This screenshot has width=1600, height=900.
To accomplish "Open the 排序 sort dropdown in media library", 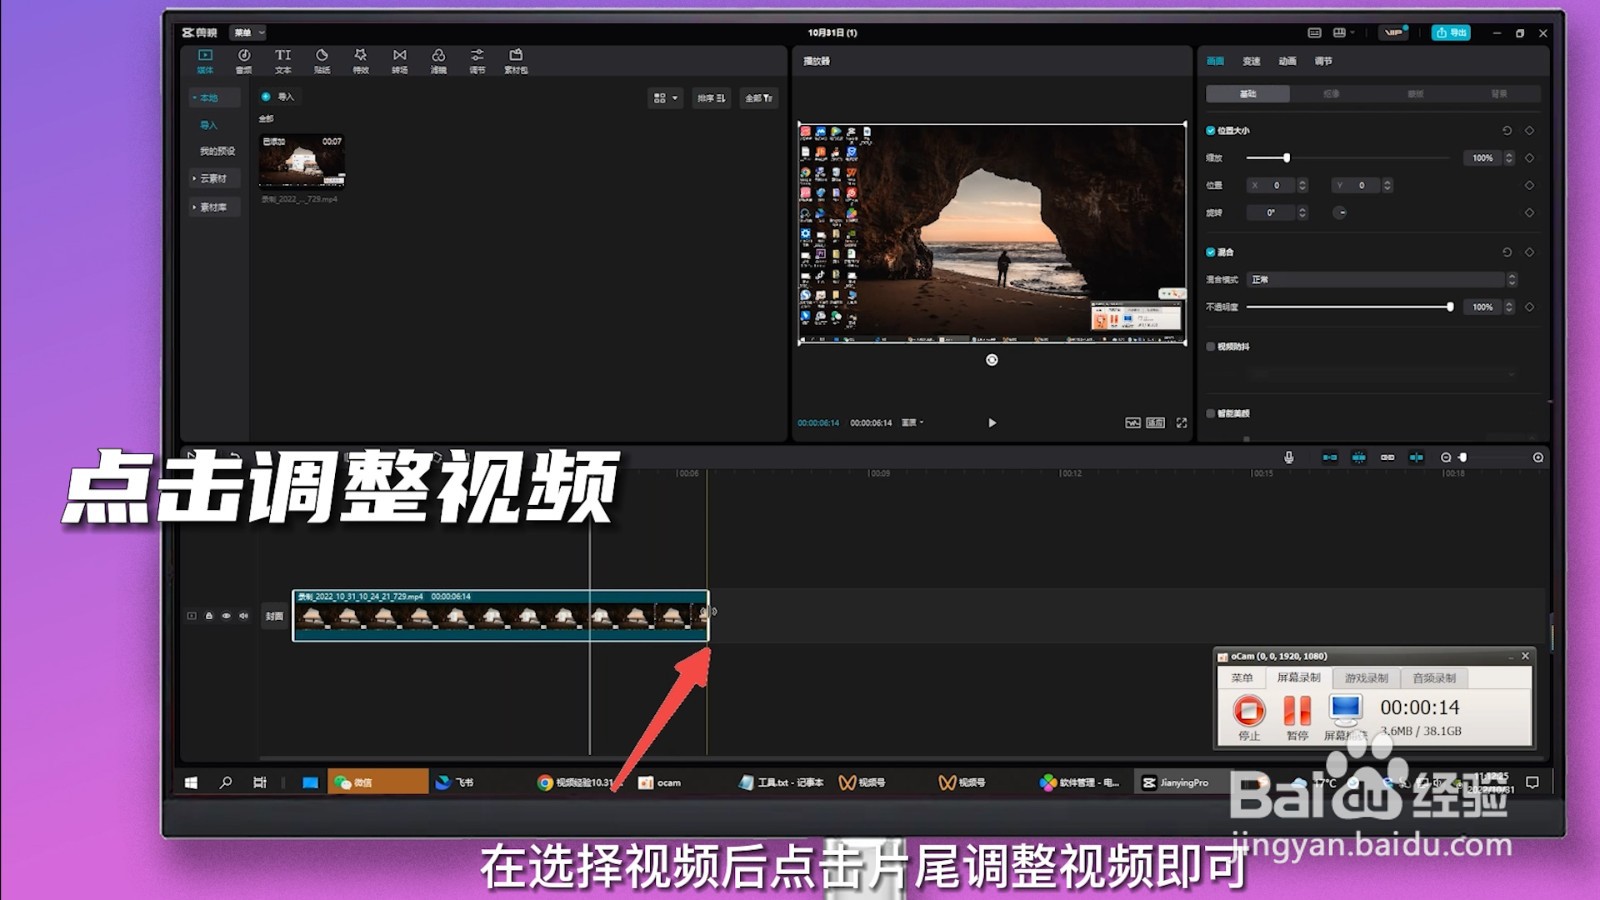I will coord(712,98).
